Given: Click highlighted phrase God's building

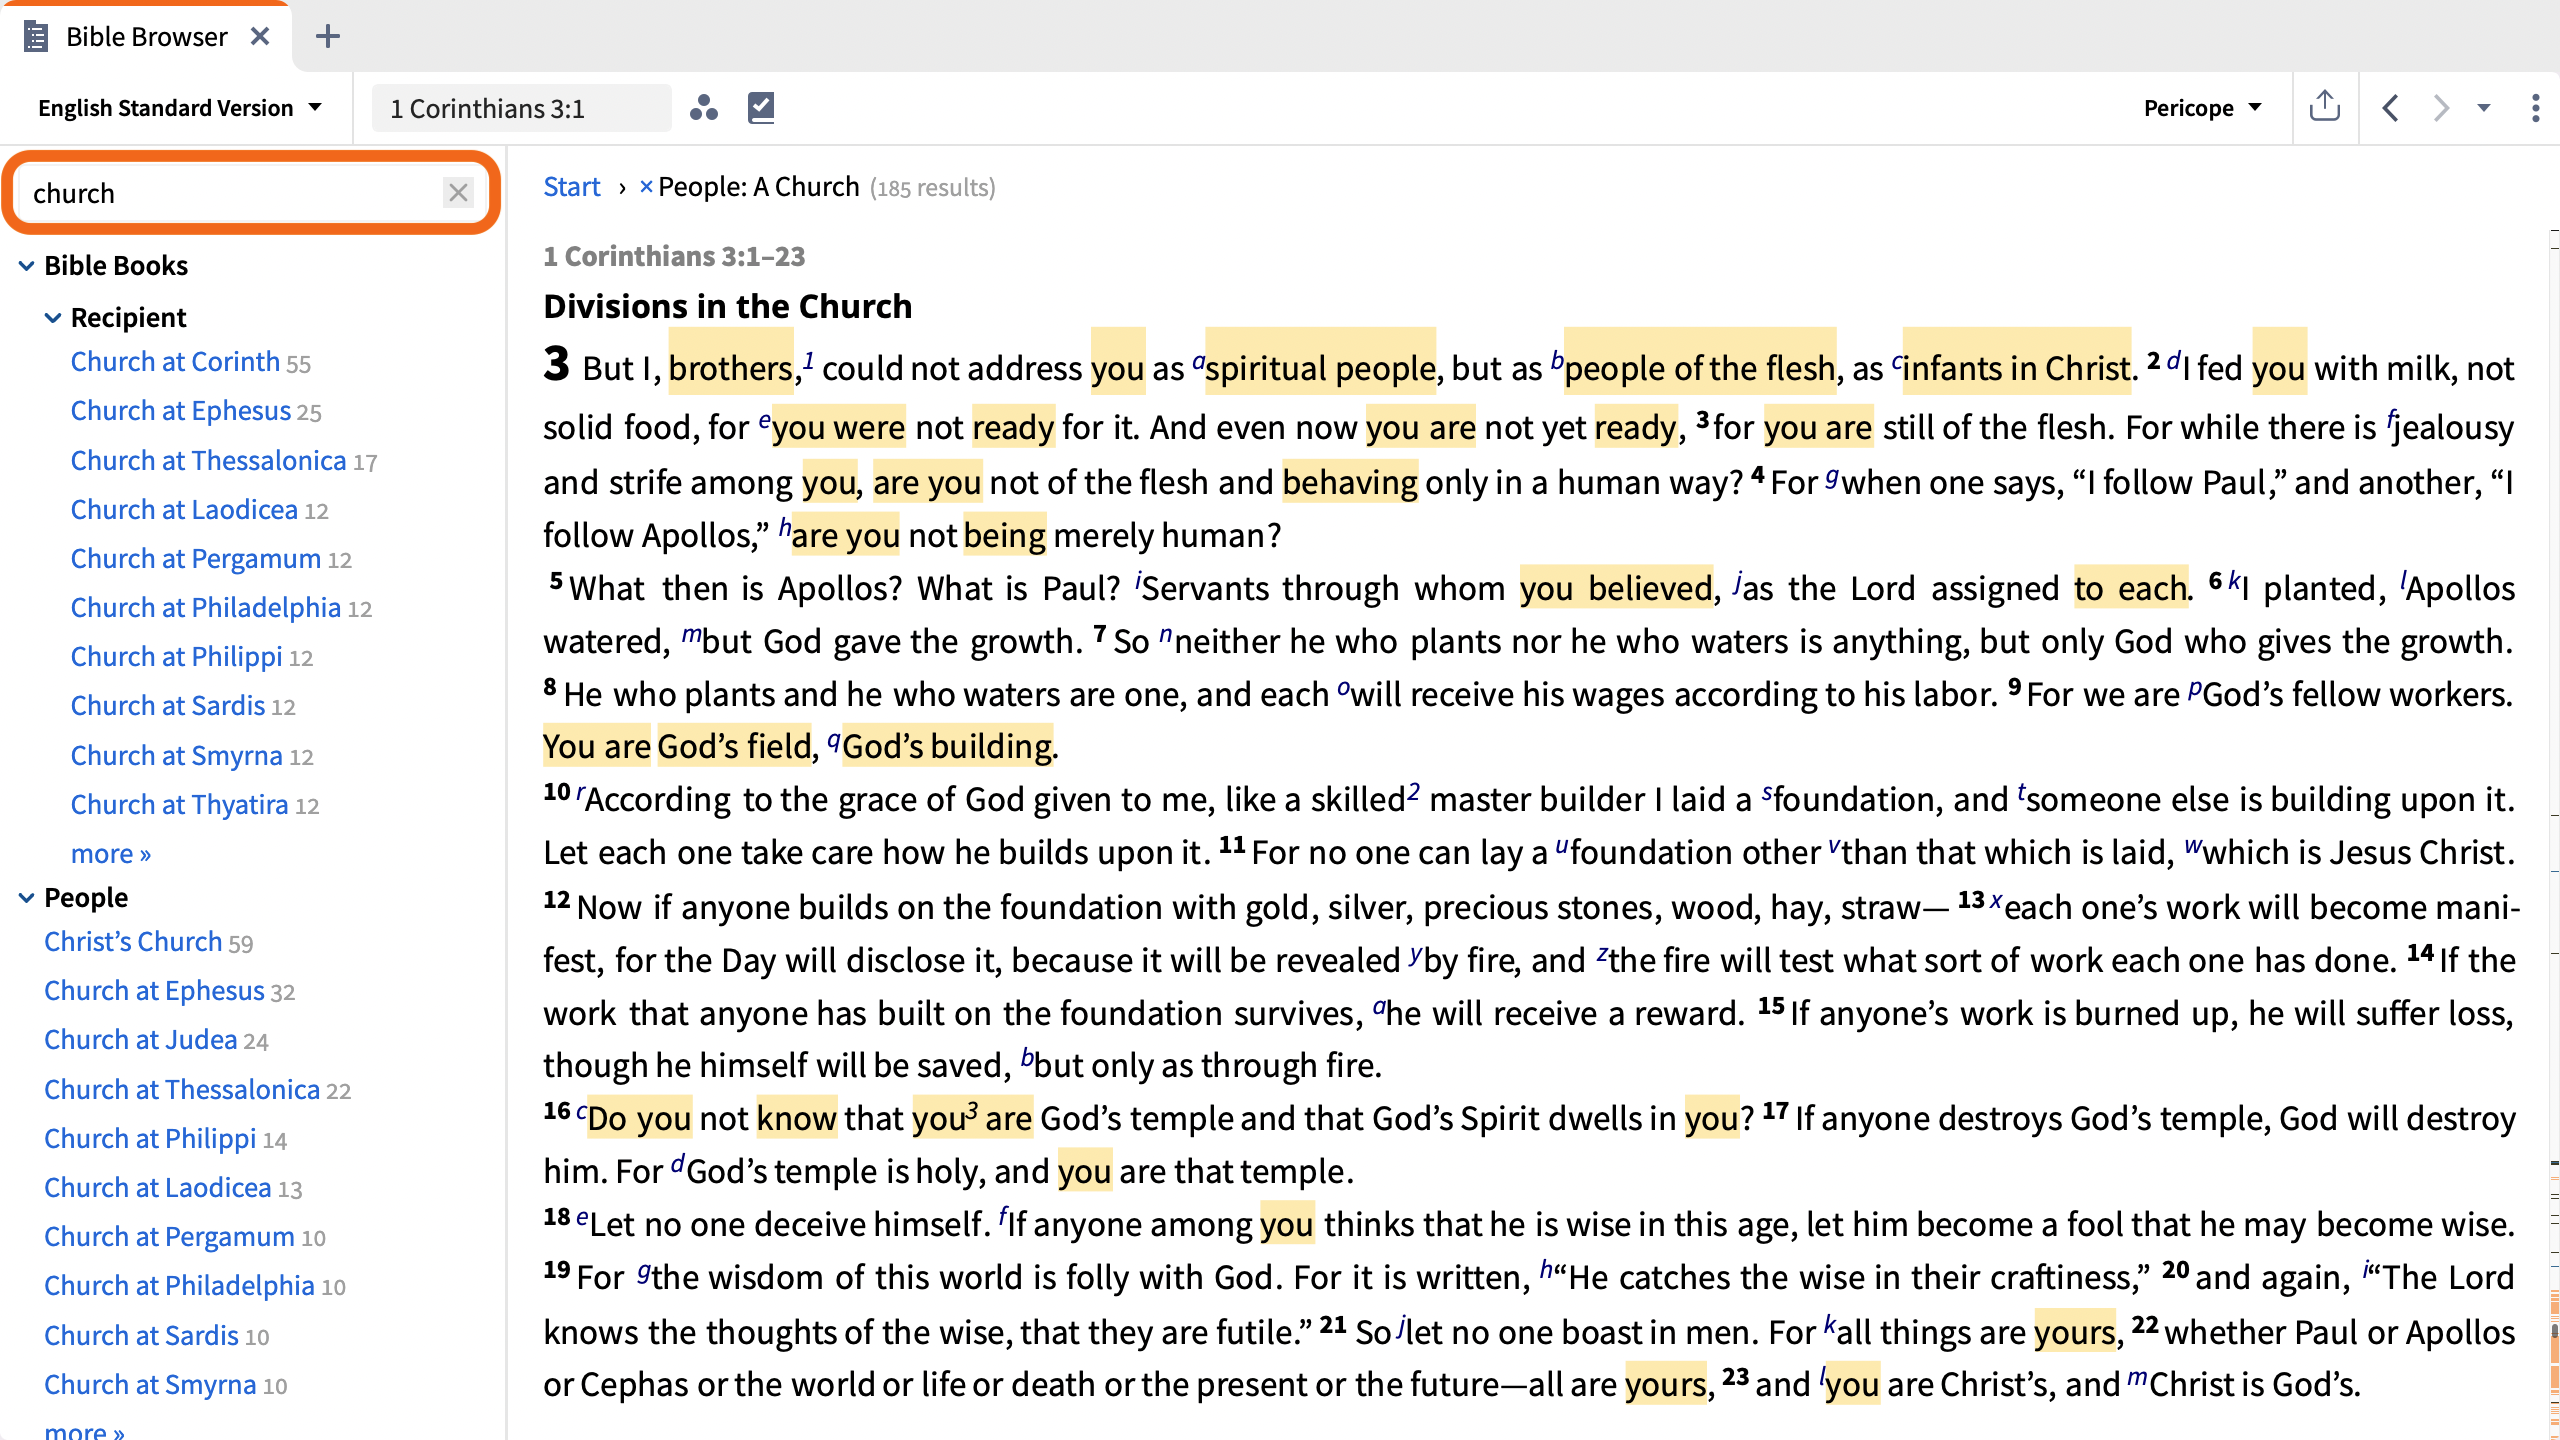Looking at the screenshot, I should click(x=947, y=746).
